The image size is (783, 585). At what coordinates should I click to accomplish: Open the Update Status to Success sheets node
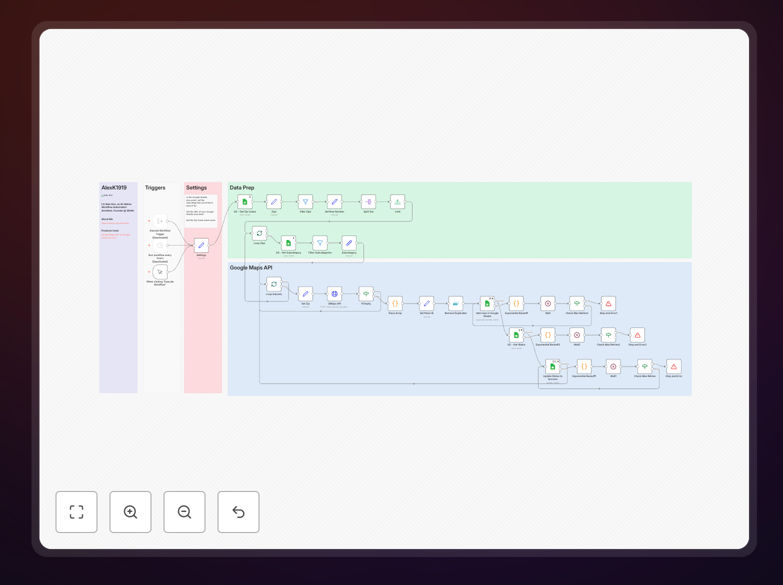553,366
